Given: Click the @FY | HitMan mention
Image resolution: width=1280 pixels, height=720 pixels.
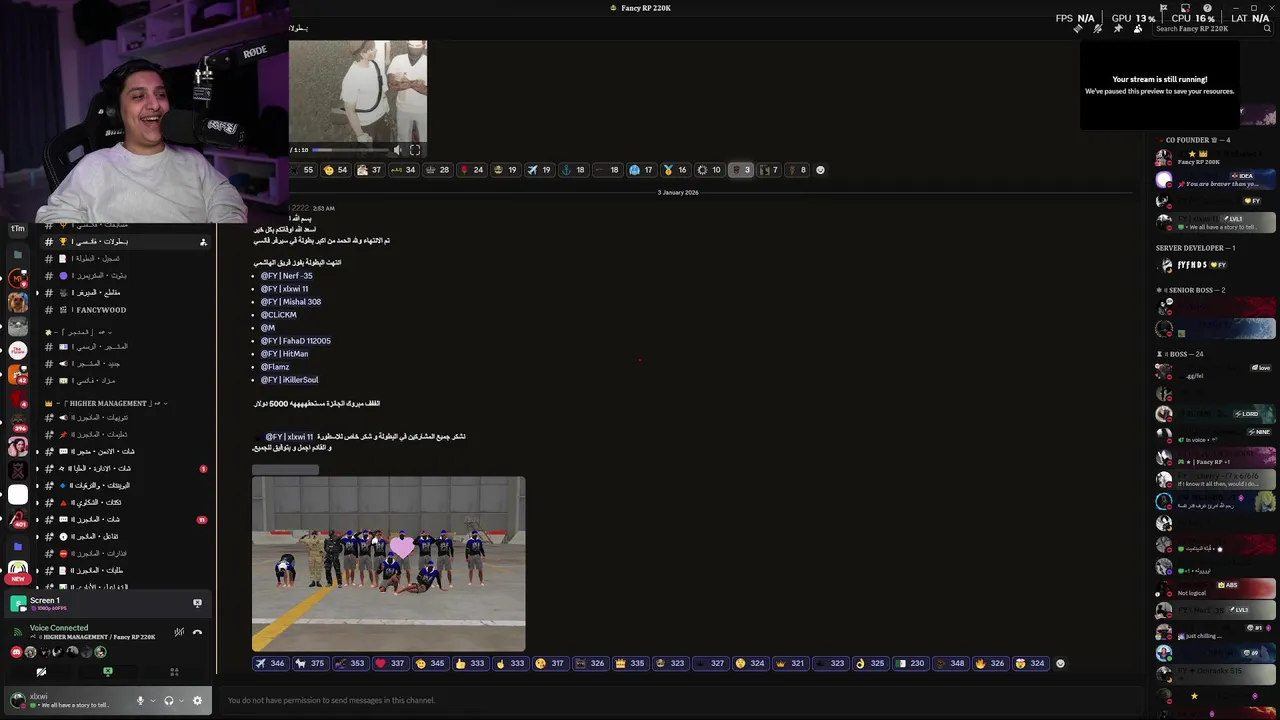Looking at the screenshot, I should coord(284,354).
